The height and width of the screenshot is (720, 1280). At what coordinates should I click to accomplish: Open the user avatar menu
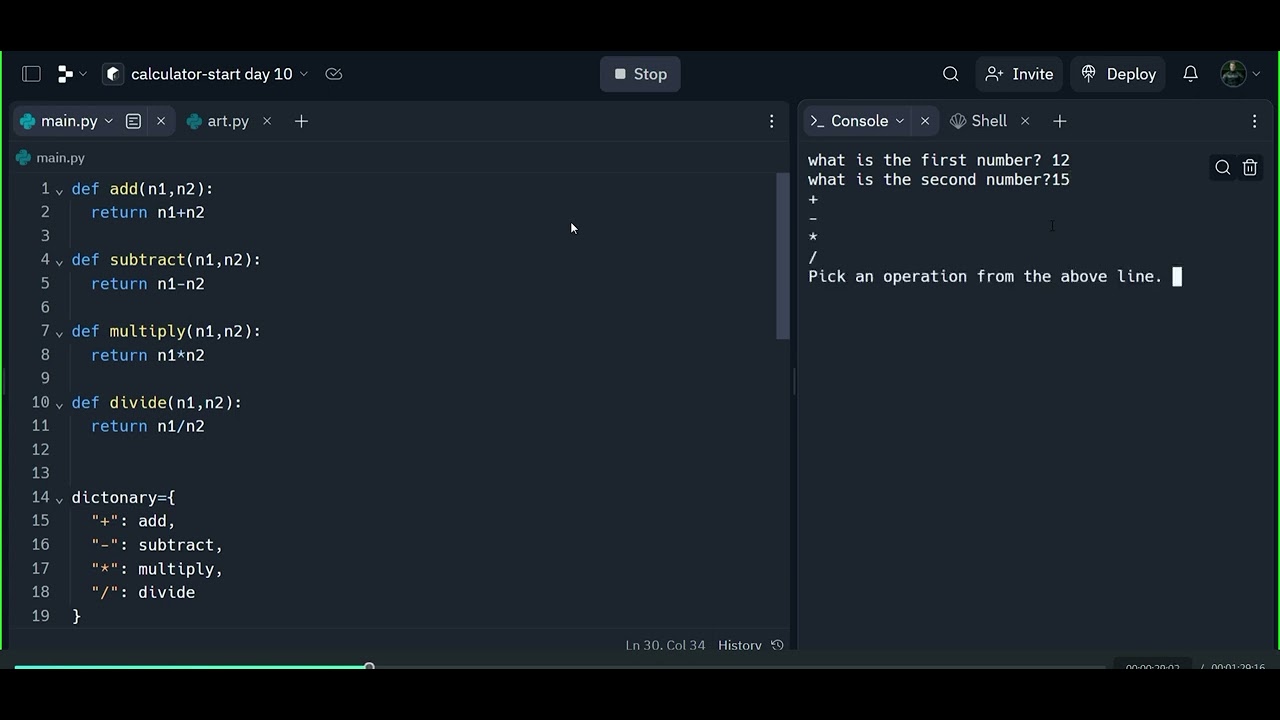click(1233, 74)
